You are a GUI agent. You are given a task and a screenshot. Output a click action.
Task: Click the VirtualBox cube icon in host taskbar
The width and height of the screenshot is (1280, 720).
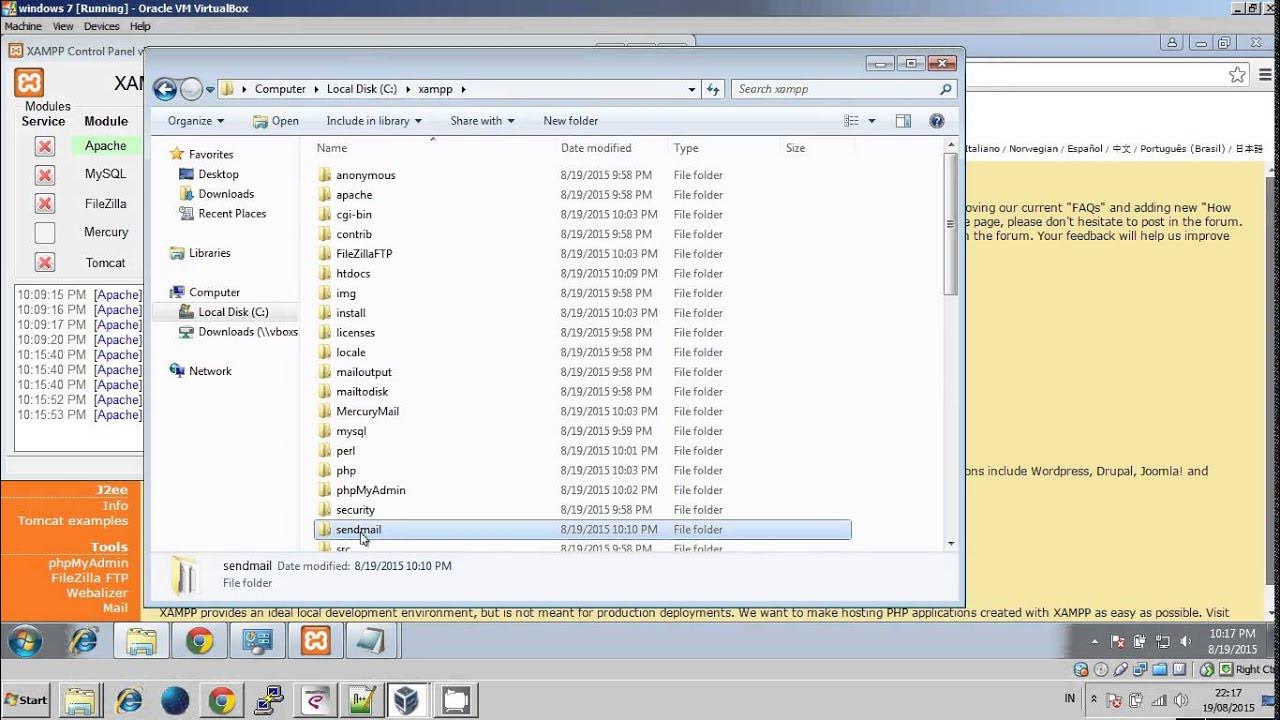pyautogui.click(x=406, y=700)
